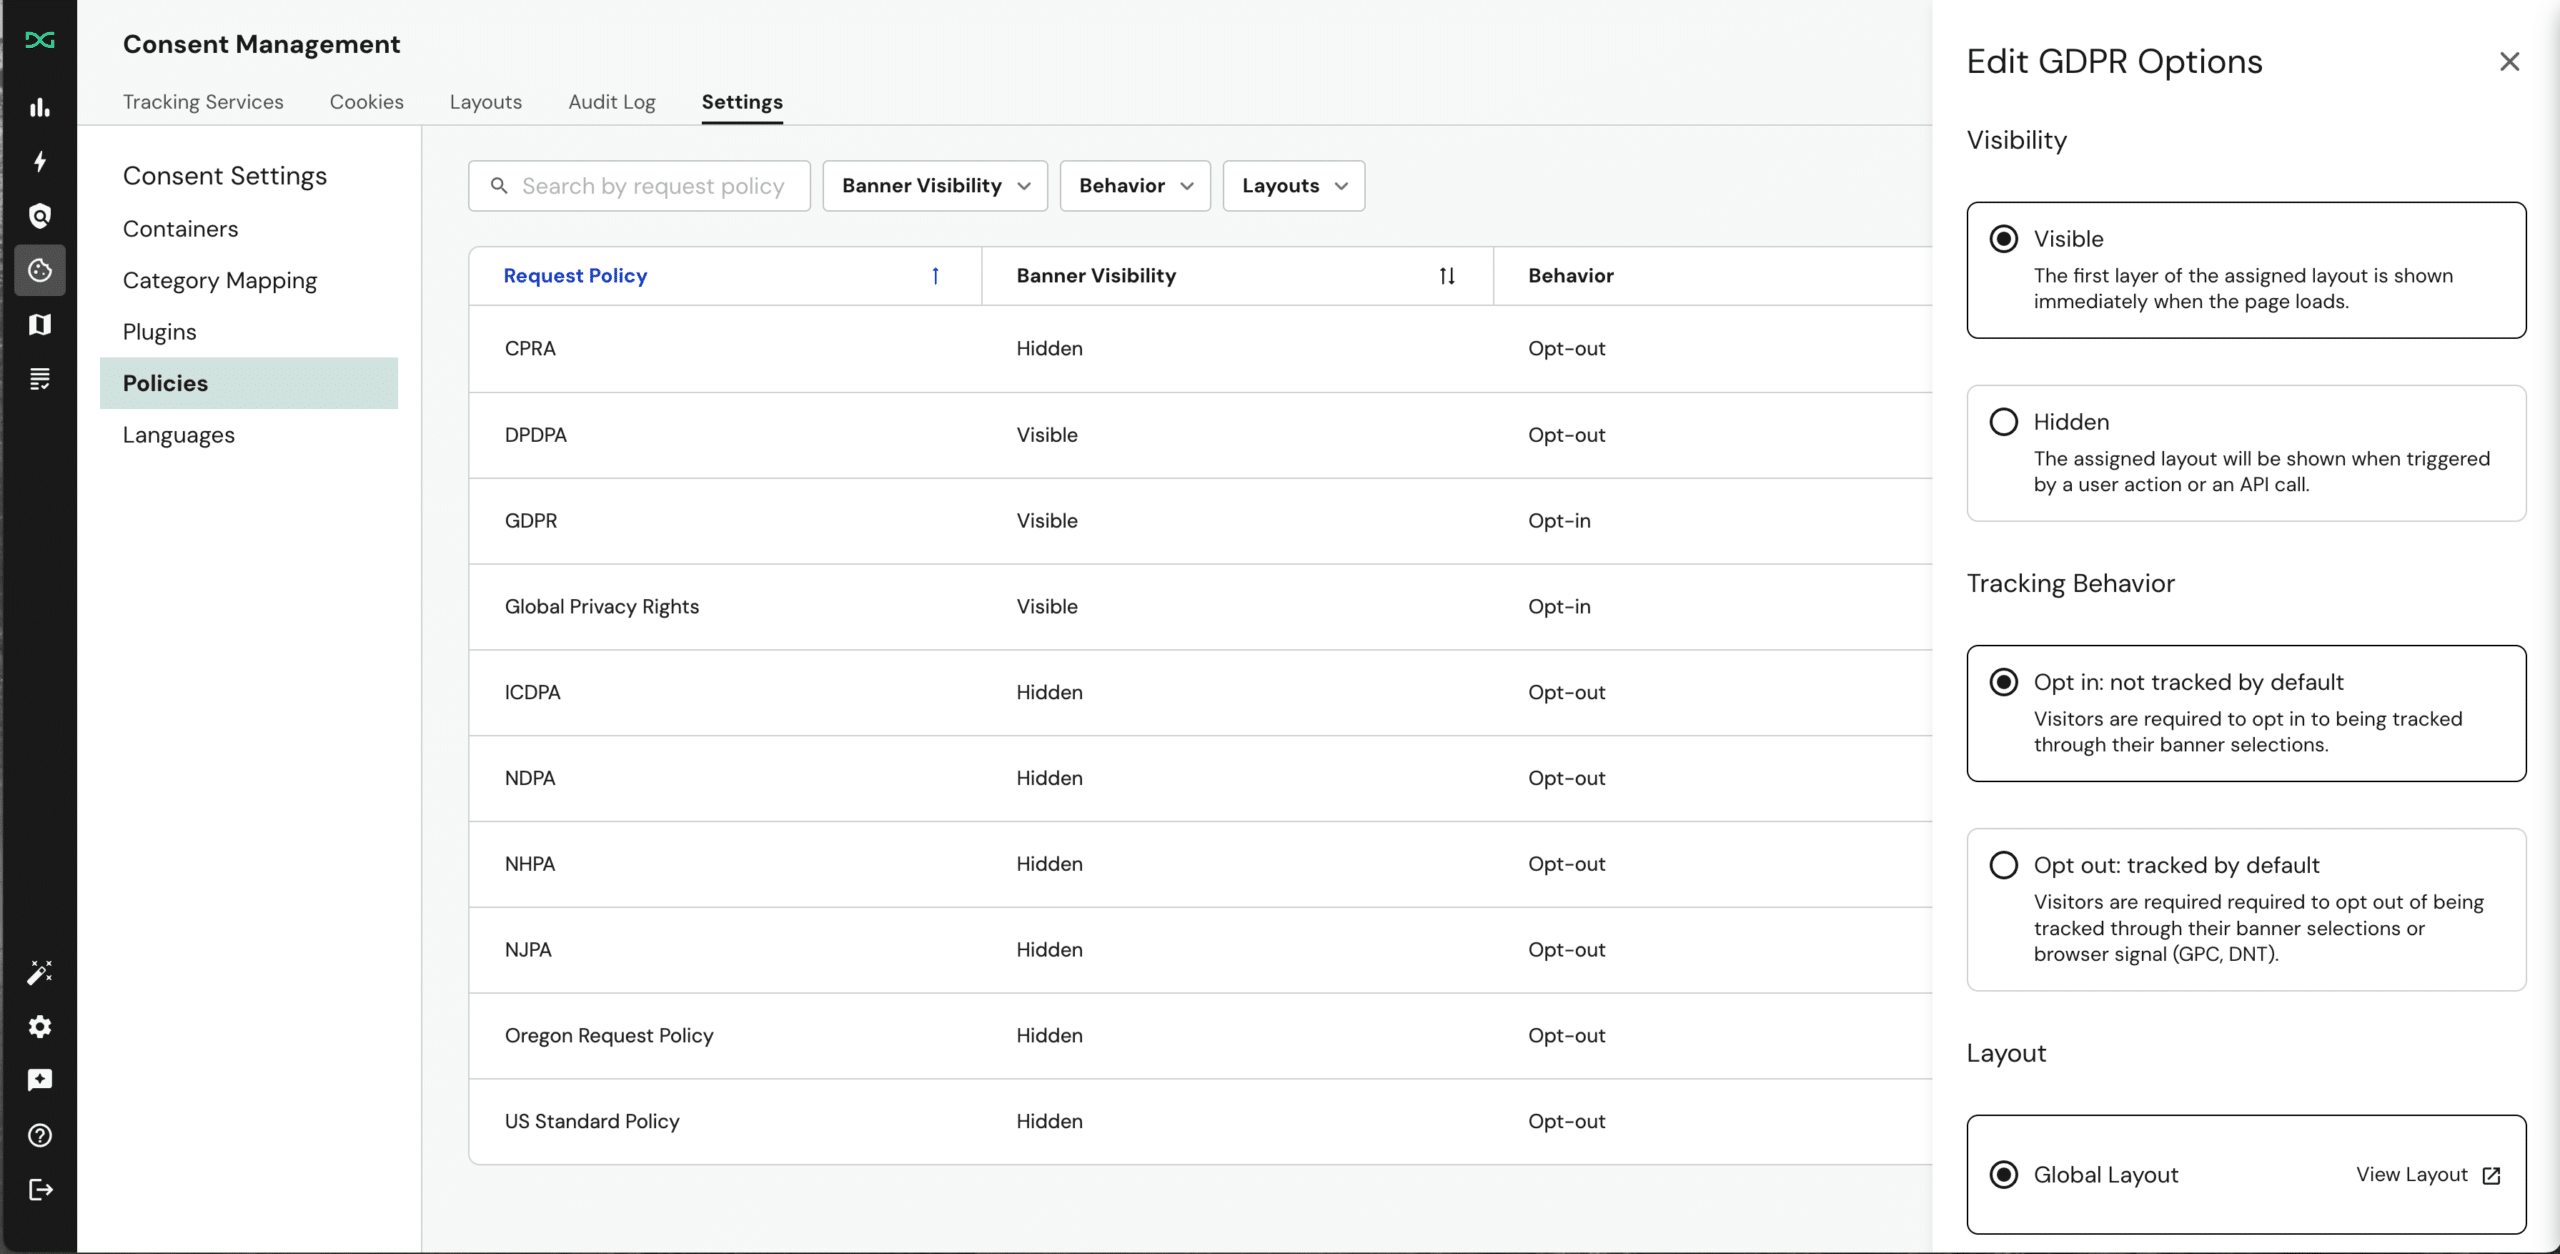This screenshot has width=2560, height=1254.
Task: Expand the Layouts filter dropdown
Action: click(x=1293, y=186)
